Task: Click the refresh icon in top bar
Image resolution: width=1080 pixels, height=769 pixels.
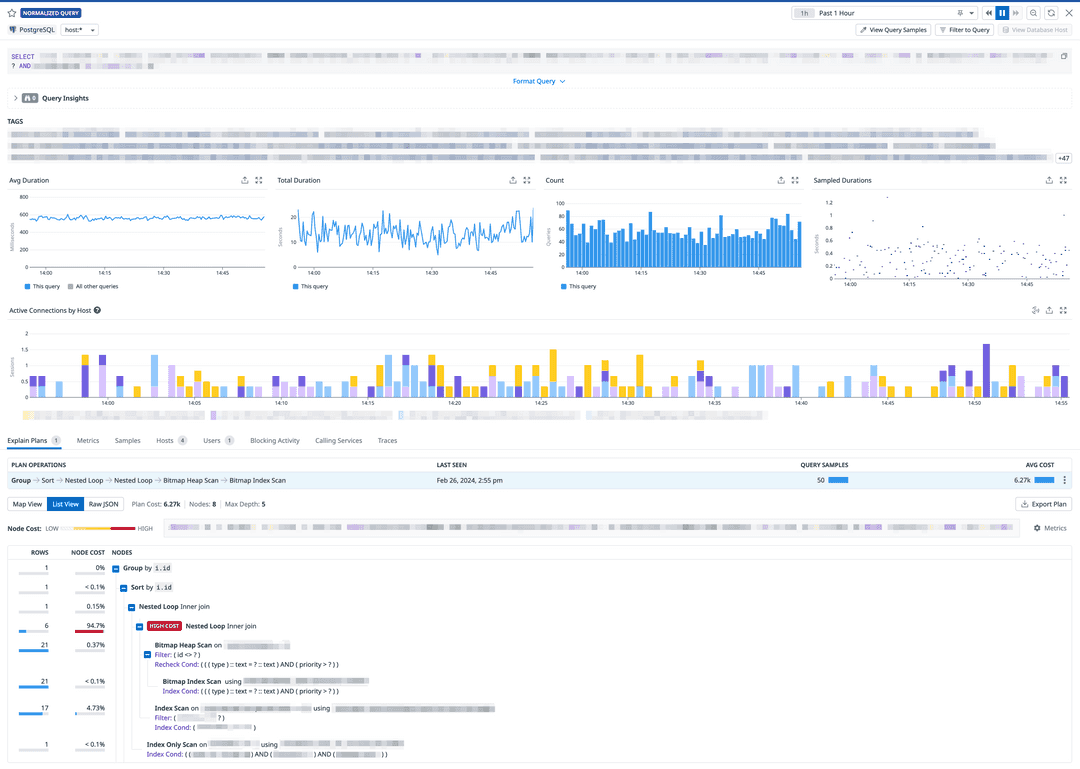Action: tap(1051, 13)
